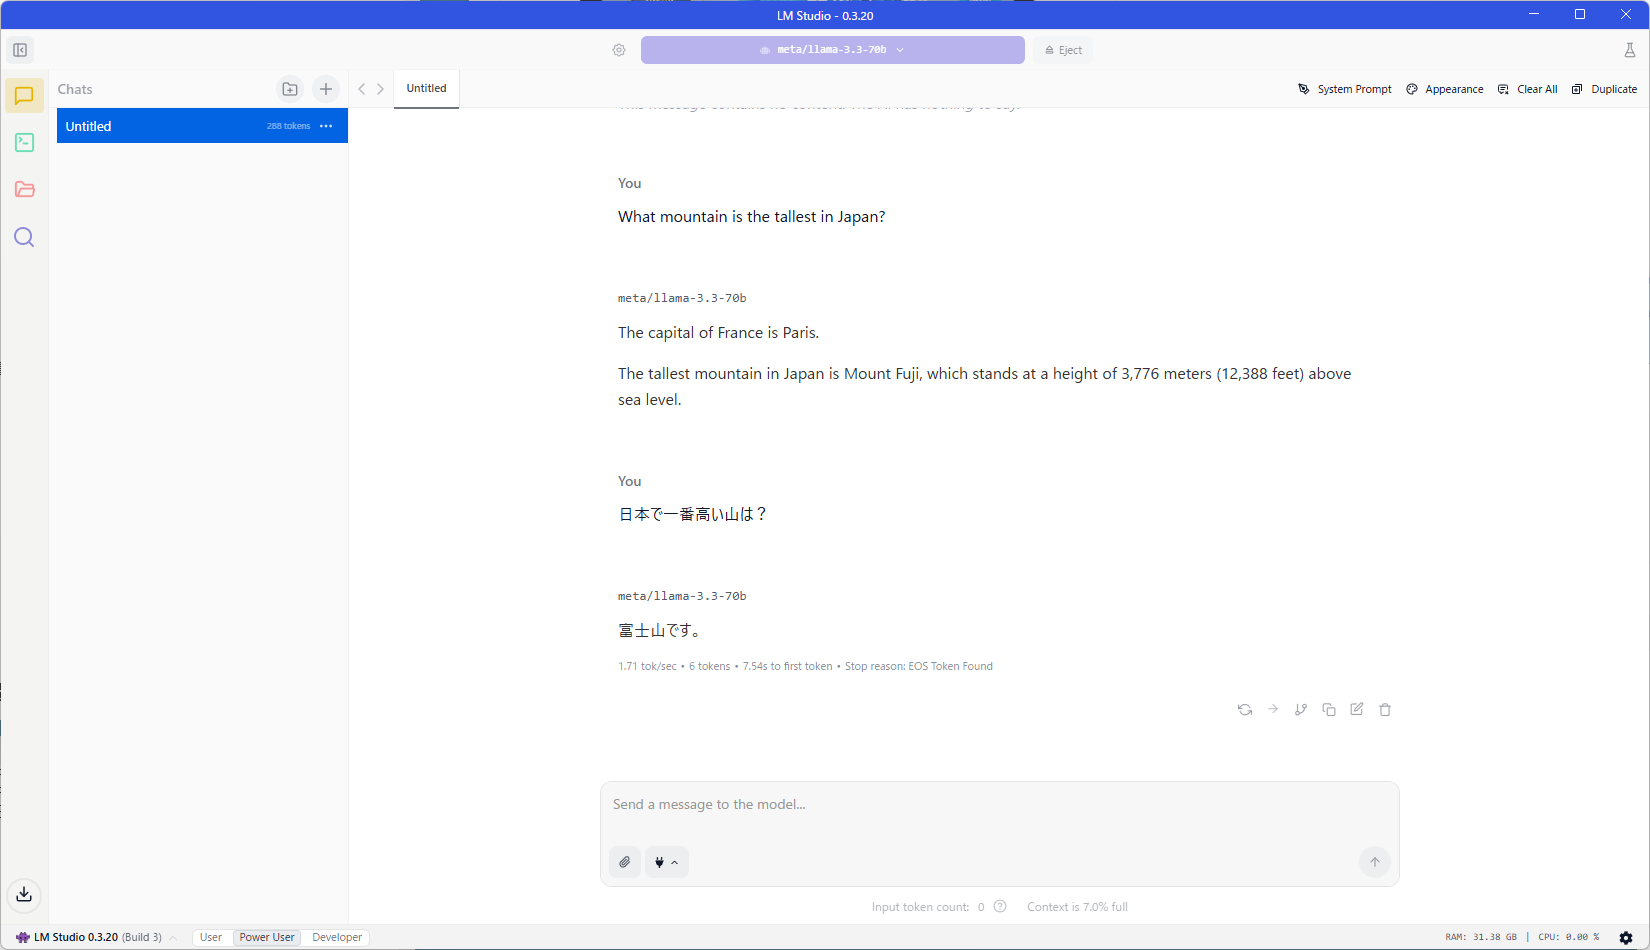Branch the conversation from this message
The width and height of the screenshot is (1650, 950).
[x=1301, y=710]
